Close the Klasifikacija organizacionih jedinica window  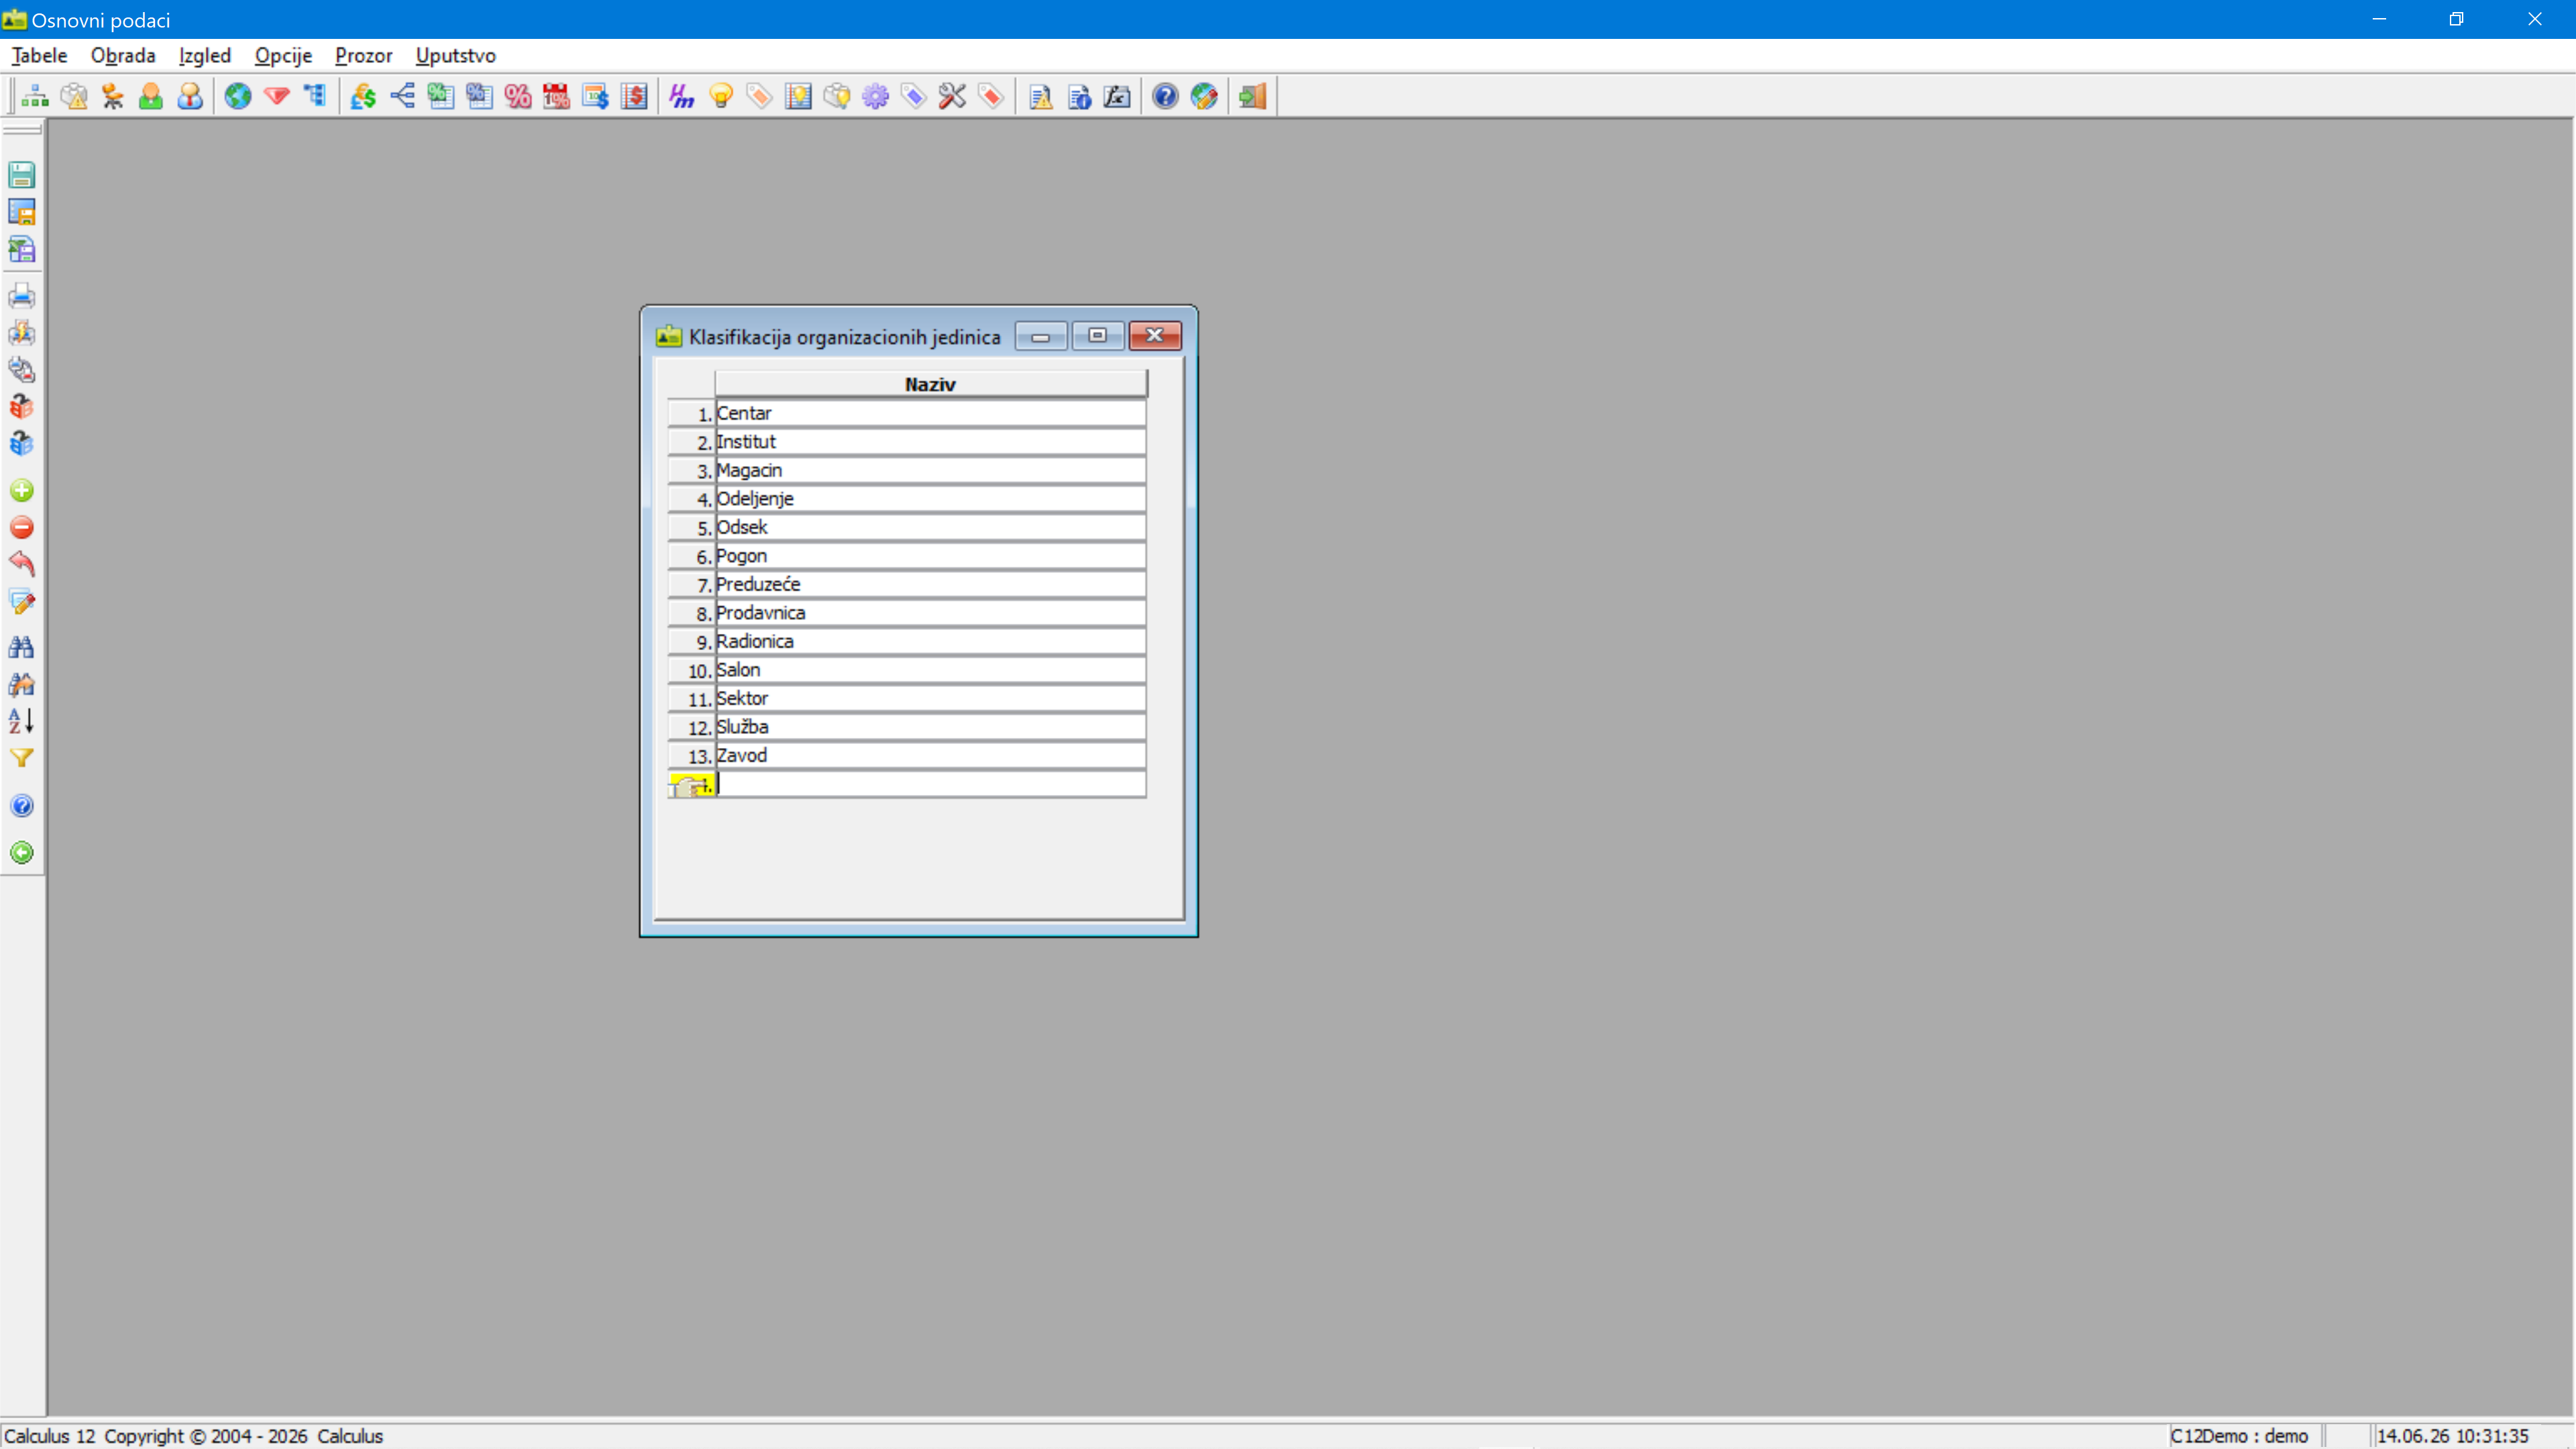pyautogui.click(x=1155, y=336)
